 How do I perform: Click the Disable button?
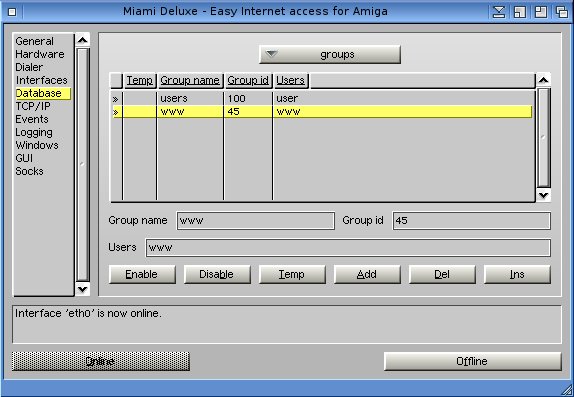point(217,275)
